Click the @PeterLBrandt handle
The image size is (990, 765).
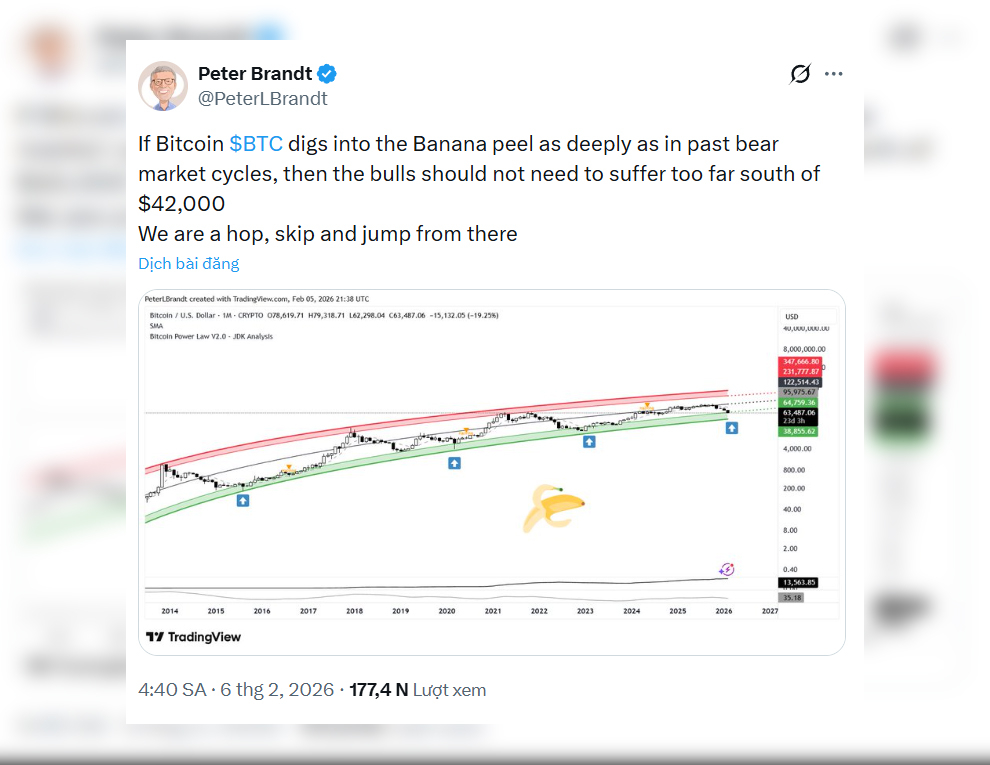[x=262, y=99]
